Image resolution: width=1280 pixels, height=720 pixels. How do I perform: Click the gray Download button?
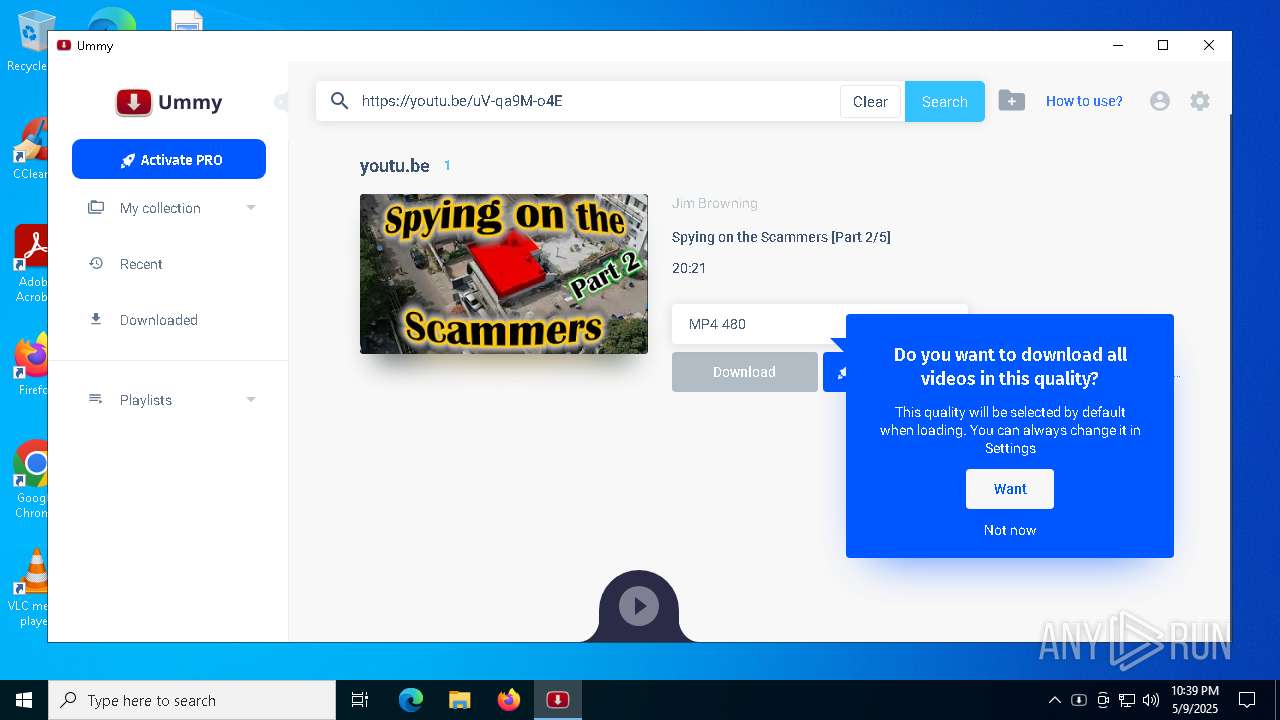coord(744,372)
